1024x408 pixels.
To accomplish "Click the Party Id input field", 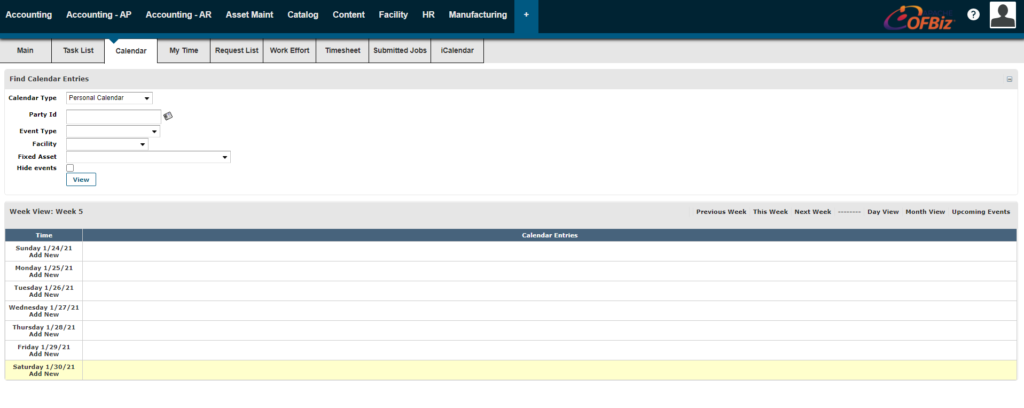I will (x=113, y=116).
